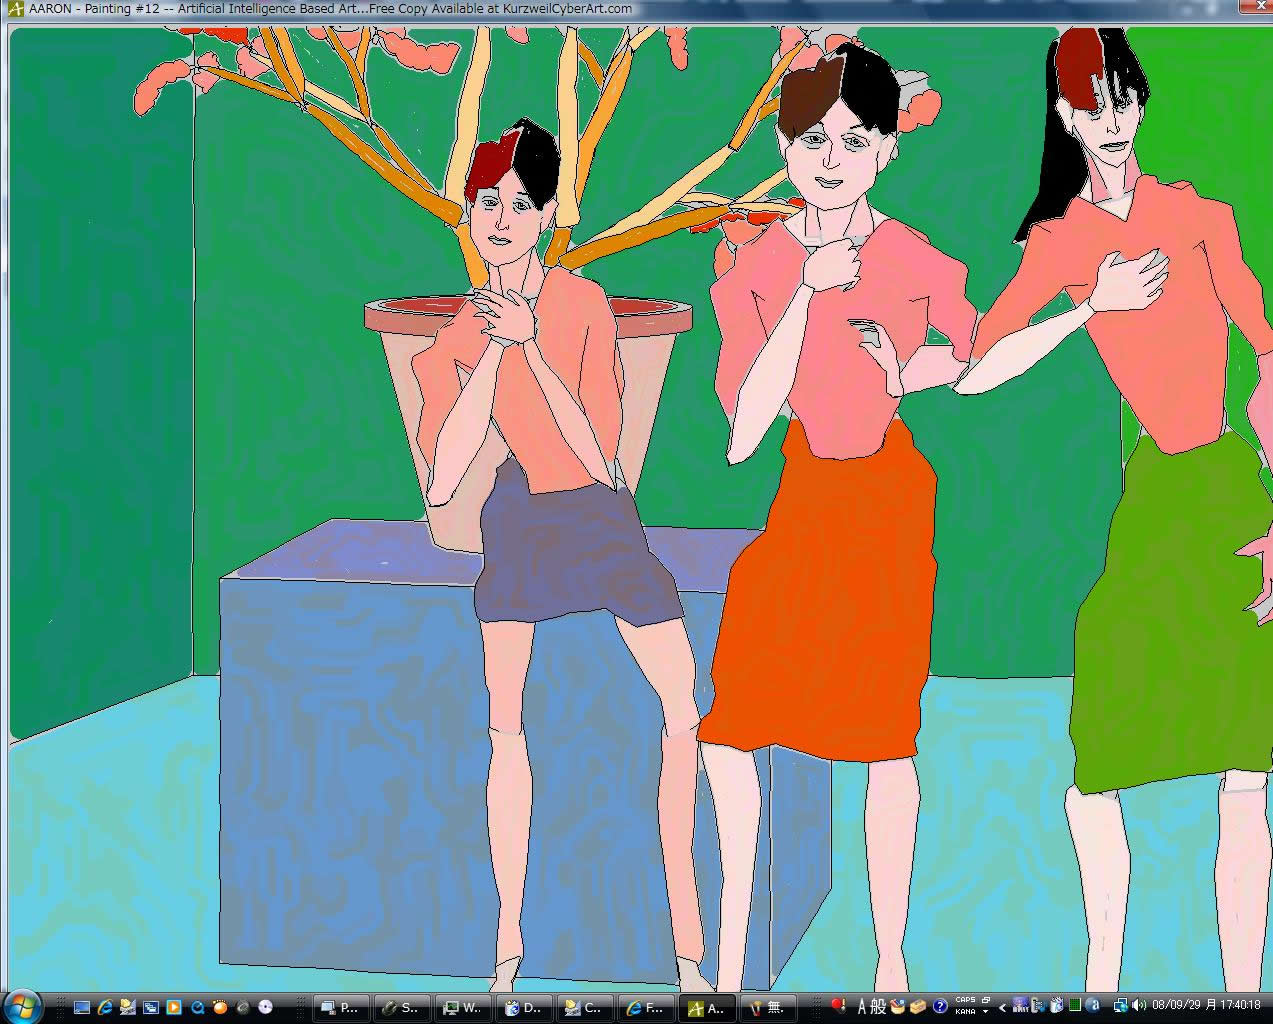Switch to the 'F...' Internet Explorer taskbar button

[645, 1008]
